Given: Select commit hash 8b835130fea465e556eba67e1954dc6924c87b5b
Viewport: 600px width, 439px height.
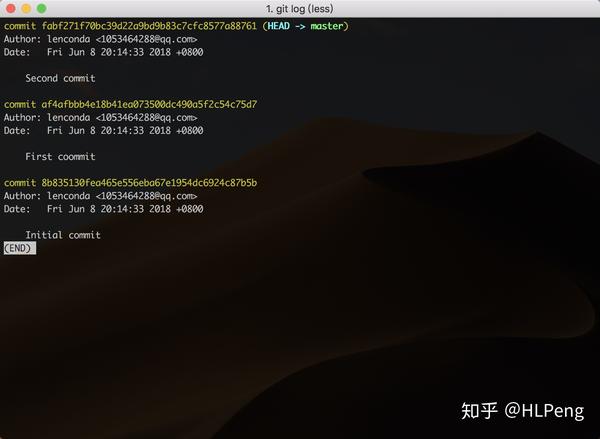Looking at the screenshot, I should (x=149, y=183).
